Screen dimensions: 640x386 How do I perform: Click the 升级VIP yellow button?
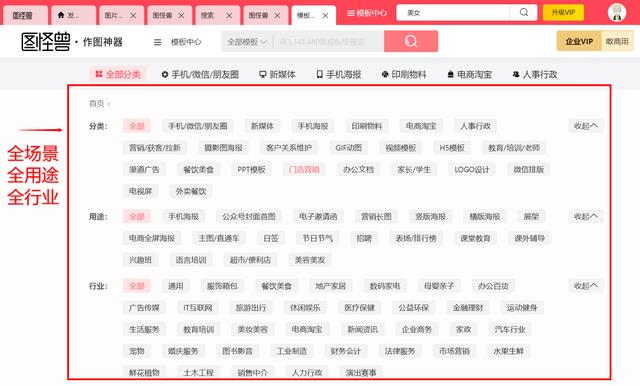(x=563, y=13)
